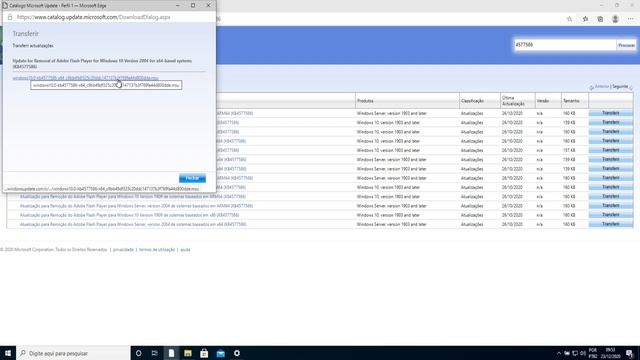The width and height of the screenshot is (640, 360).
Task: Open Windows Server version 2004 x64 update link
Action: pyautogui.click(x=133, y=224)
